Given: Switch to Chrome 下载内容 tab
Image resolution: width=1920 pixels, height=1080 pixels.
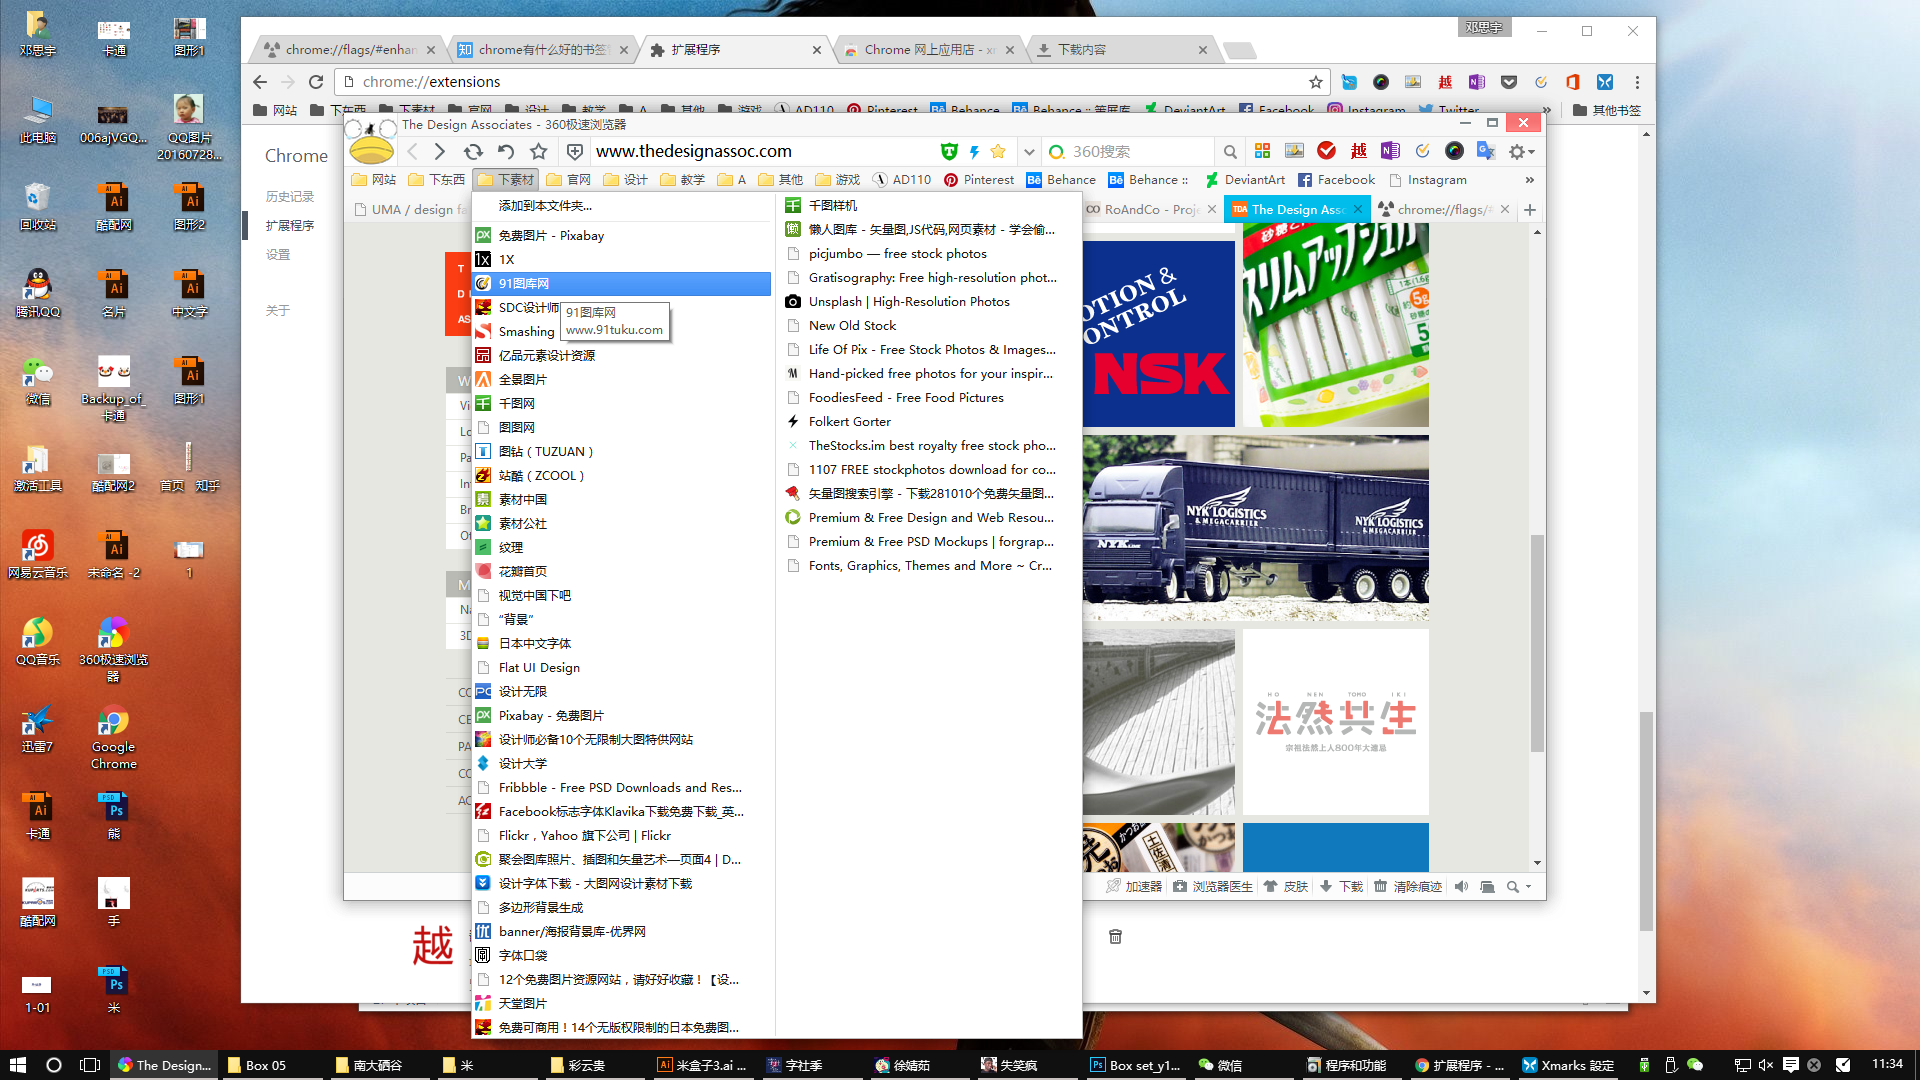Looking at the screenshot, I should tap(1122, 50).
